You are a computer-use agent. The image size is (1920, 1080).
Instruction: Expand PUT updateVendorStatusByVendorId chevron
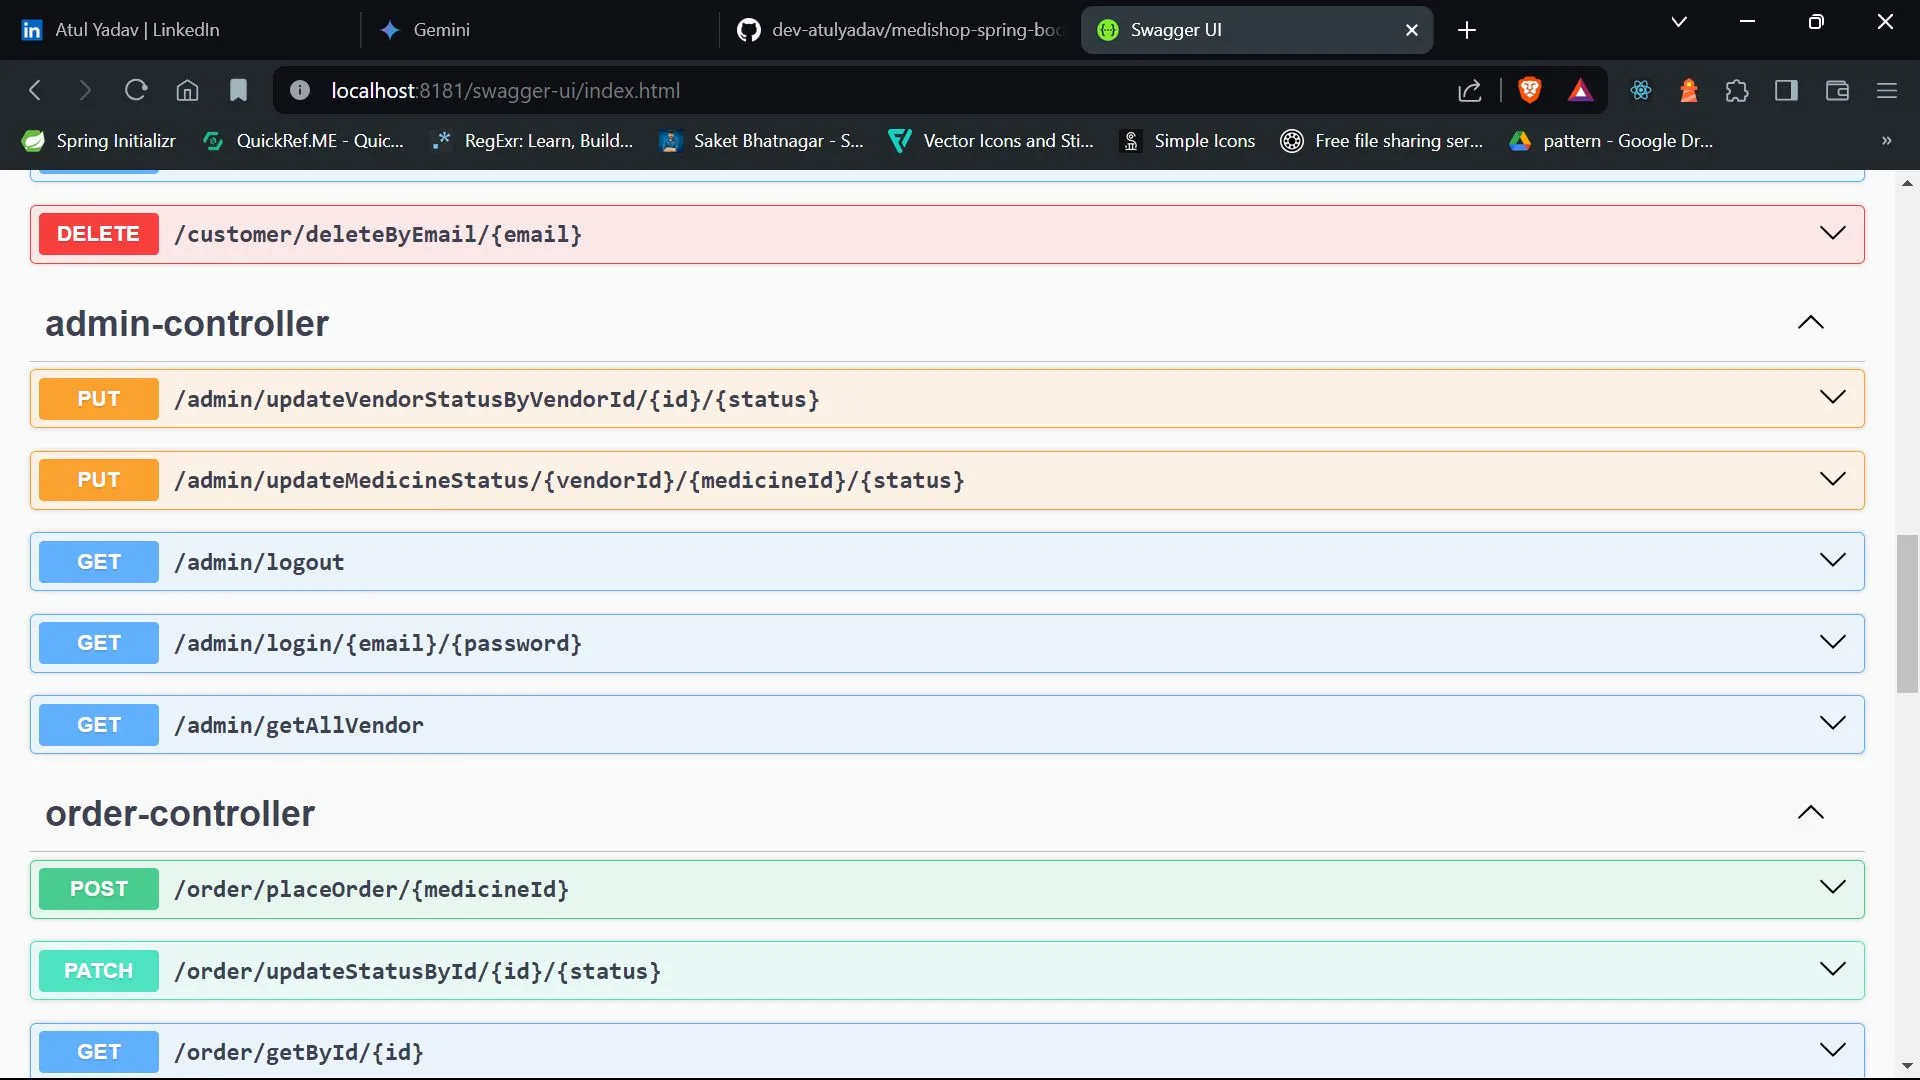(x=1832, y=397)
